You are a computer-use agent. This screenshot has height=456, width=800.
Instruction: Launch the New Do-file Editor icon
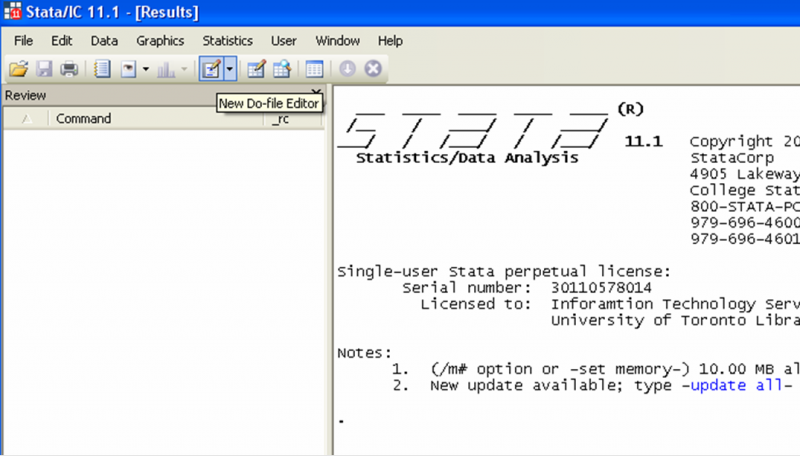point(211,69)
